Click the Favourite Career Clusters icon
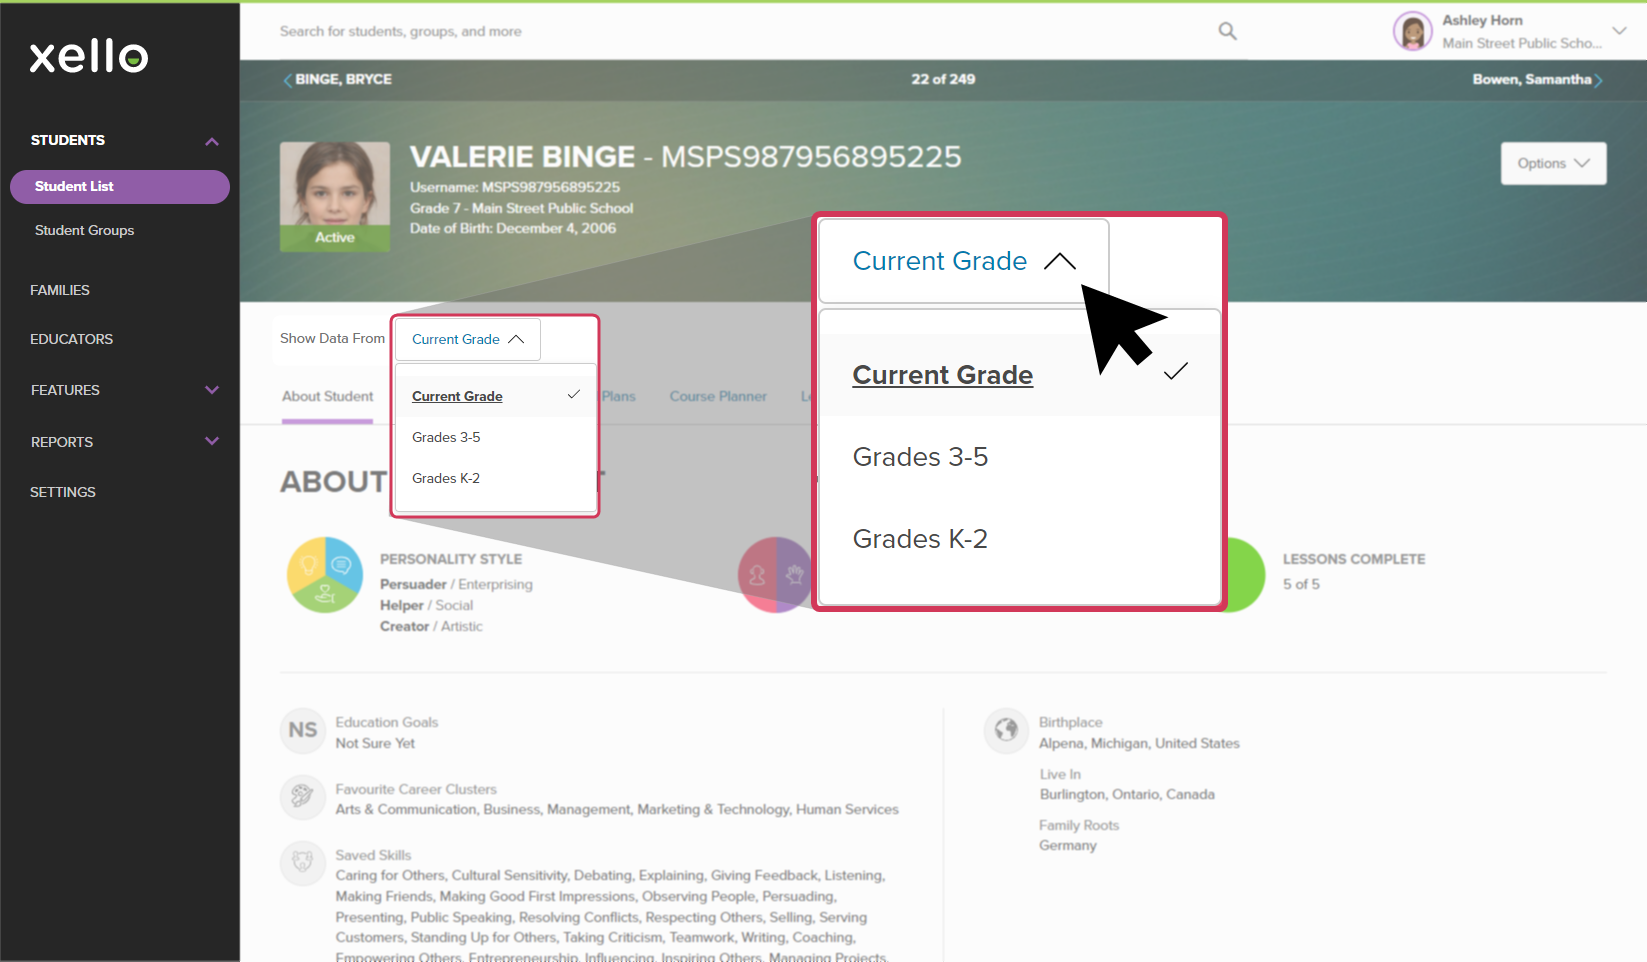The height and width of the screenshot is (962, 1647). point(303,797)
